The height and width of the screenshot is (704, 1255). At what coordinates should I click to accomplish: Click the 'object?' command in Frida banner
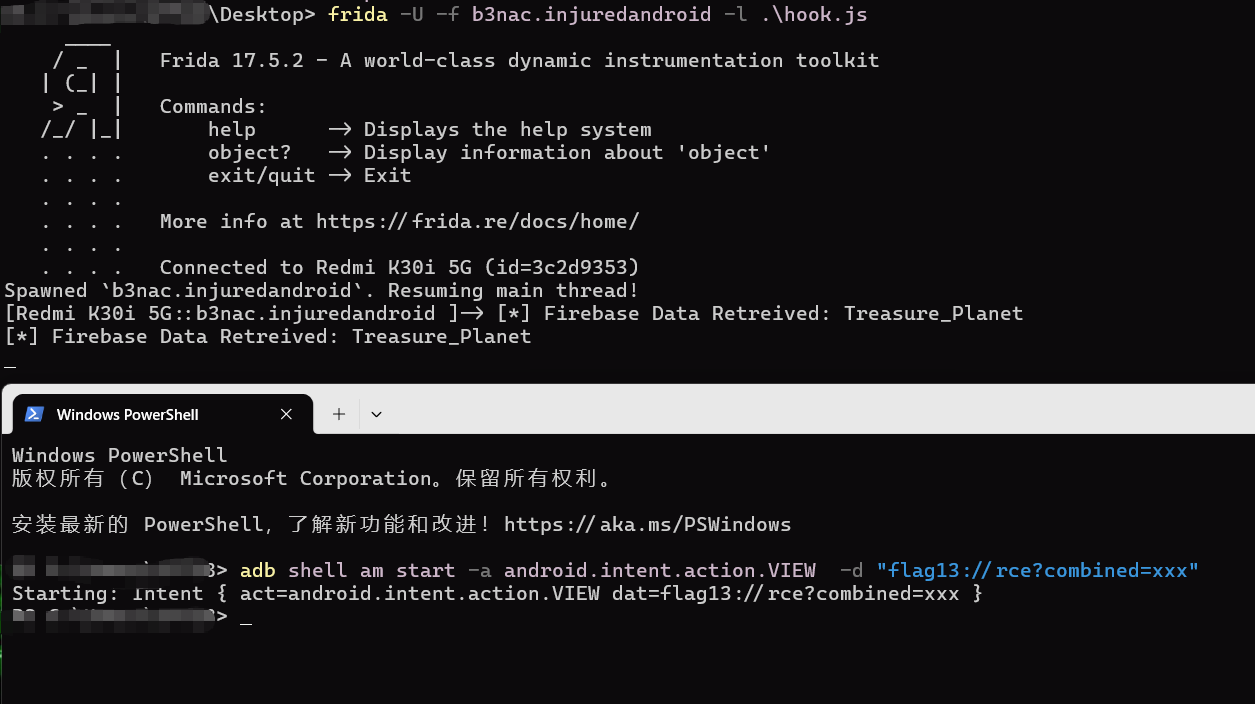coord(249,153)
